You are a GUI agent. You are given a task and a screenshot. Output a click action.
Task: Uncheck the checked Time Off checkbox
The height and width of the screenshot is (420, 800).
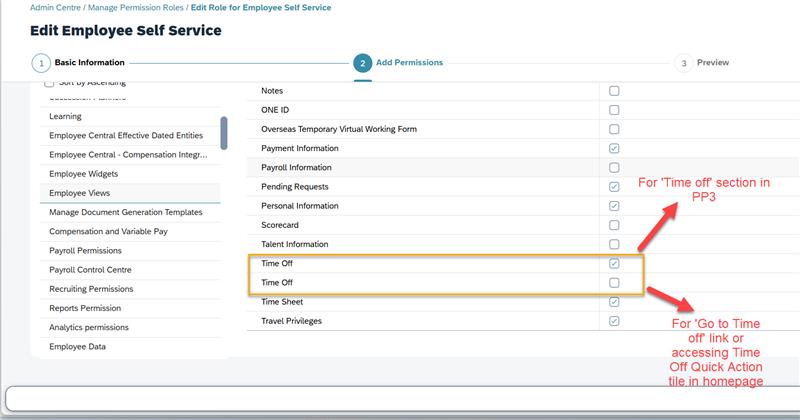614,263
